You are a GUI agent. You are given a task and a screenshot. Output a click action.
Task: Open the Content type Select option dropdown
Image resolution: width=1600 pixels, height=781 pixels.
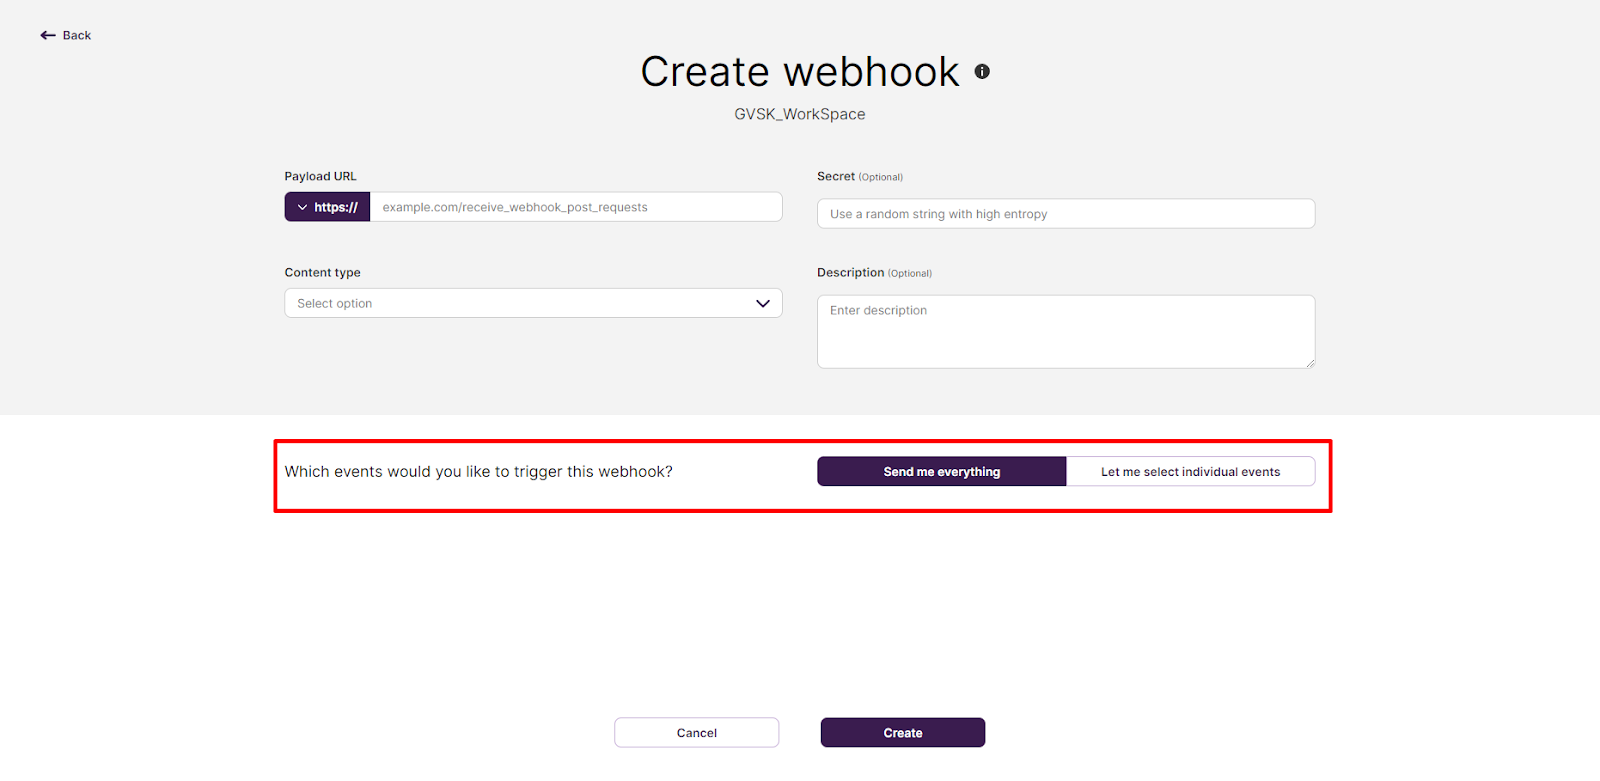(533, 303)
